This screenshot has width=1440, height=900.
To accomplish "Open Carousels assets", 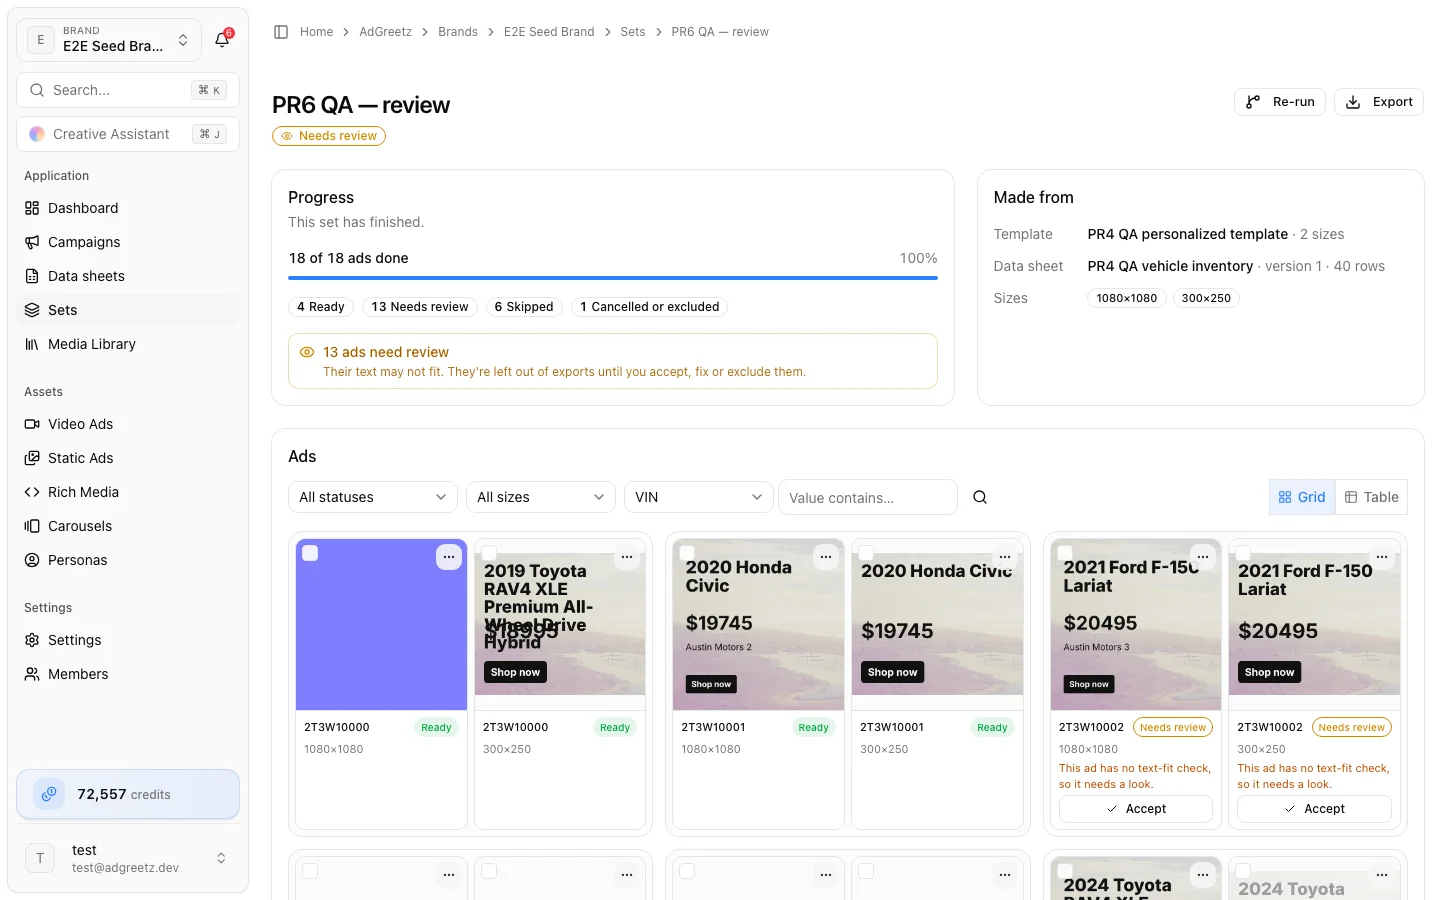I will pos(128,526).
